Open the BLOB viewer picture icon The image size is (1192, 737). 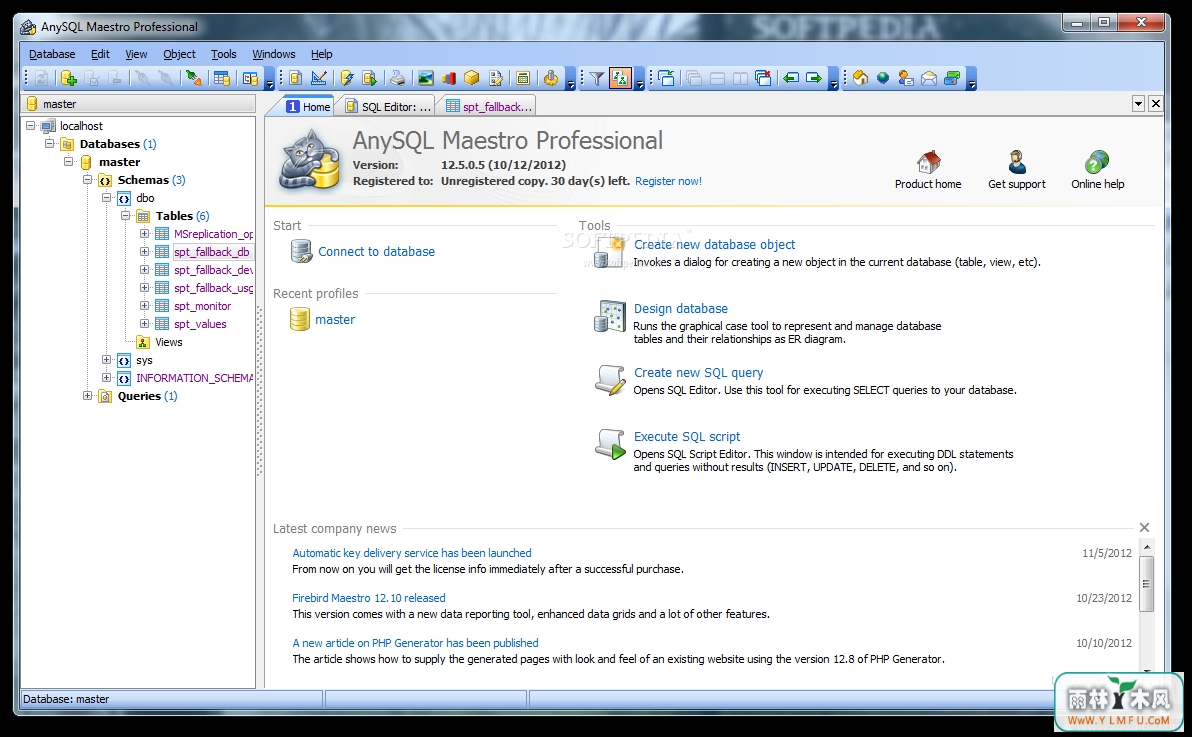tap(426, 78)
